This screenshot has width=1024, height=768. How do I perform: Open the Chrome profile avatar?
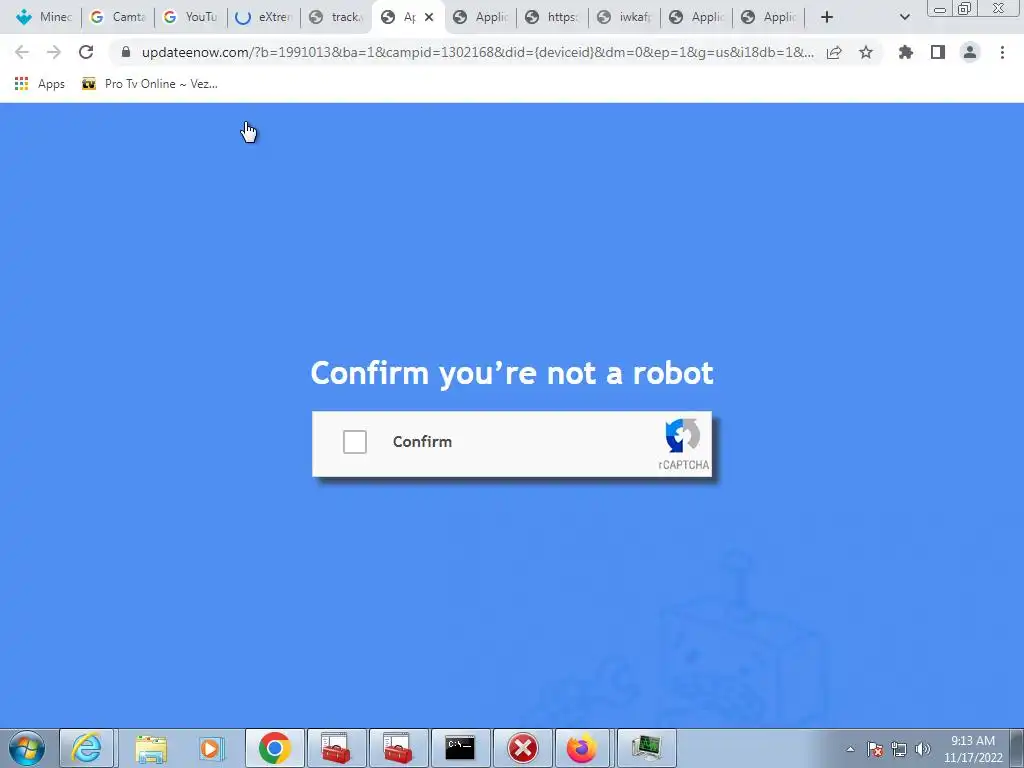[970, 52]
